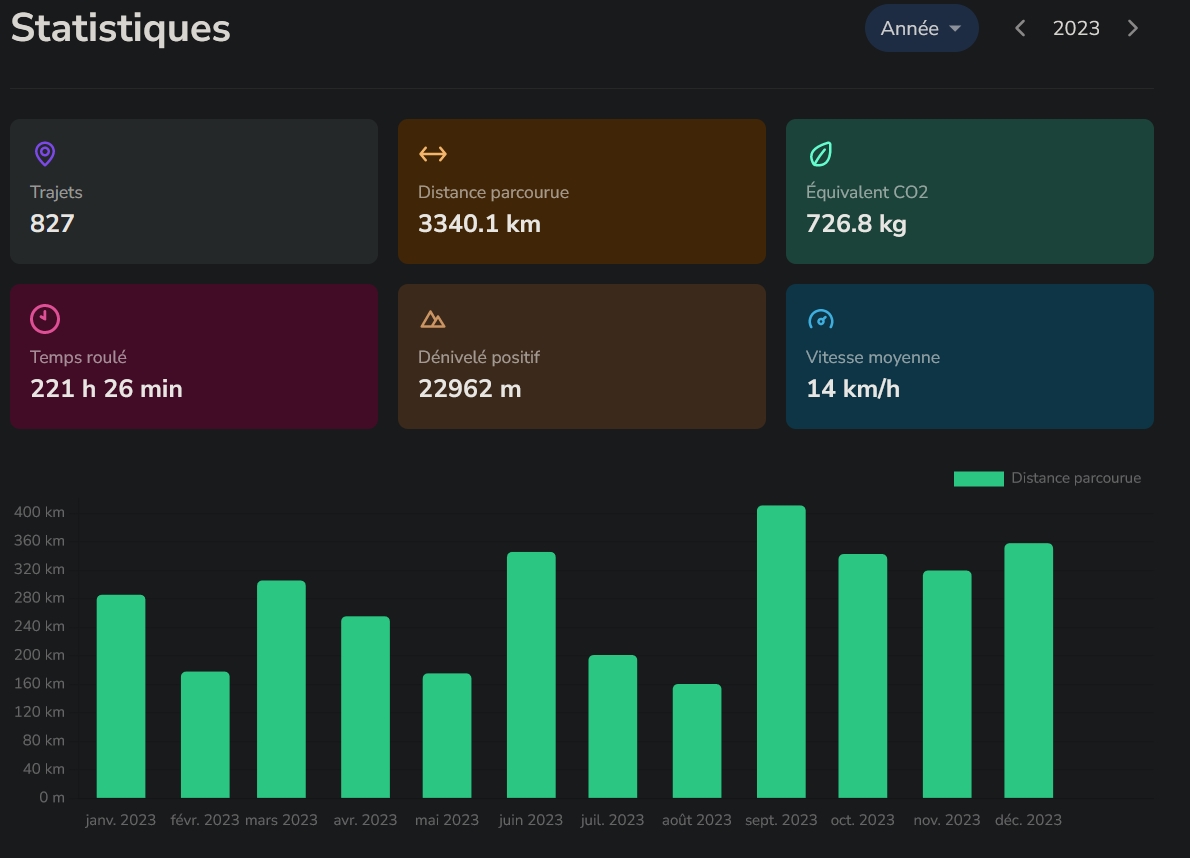Click the Statistiques page heading
This screenshot has height=858, width=1190.
(x=121, y=28)
